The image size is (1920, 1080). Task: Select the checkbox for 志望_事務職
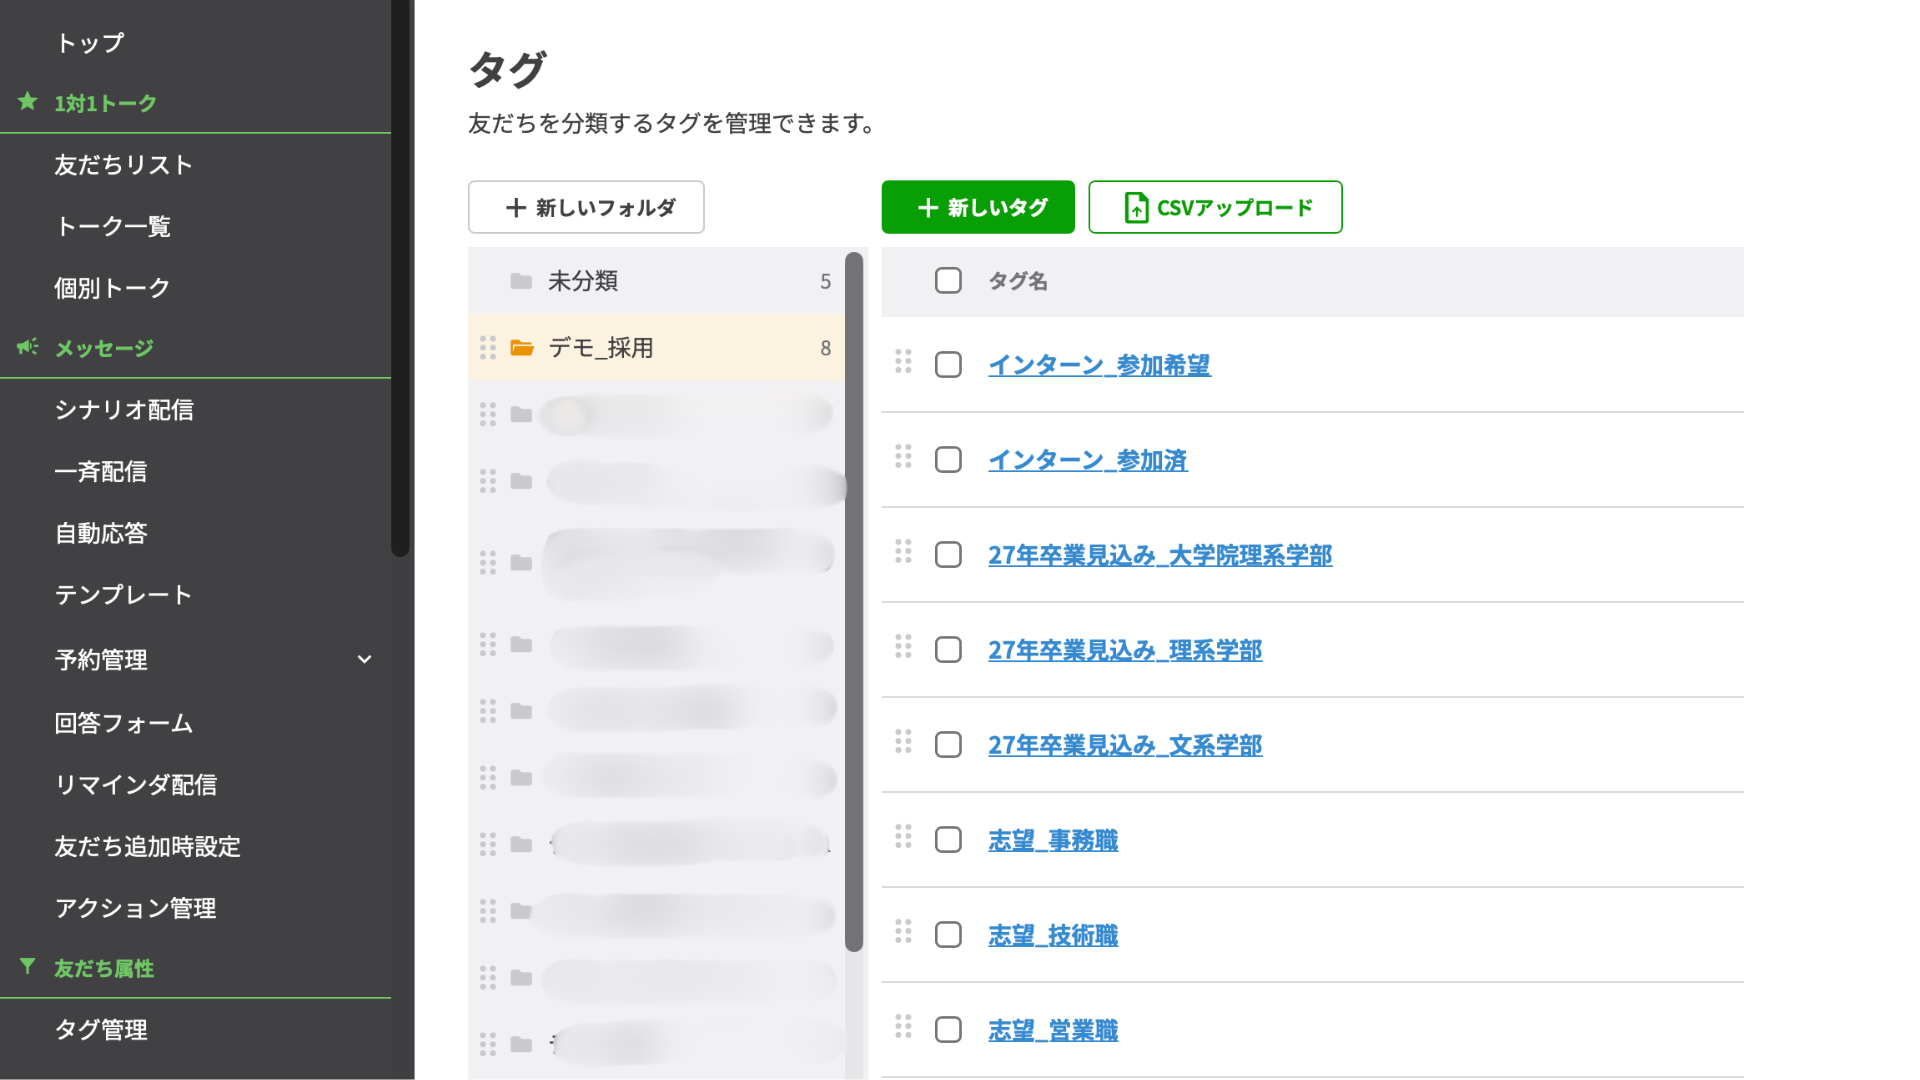pyautogui.click(x=948, y=840)
